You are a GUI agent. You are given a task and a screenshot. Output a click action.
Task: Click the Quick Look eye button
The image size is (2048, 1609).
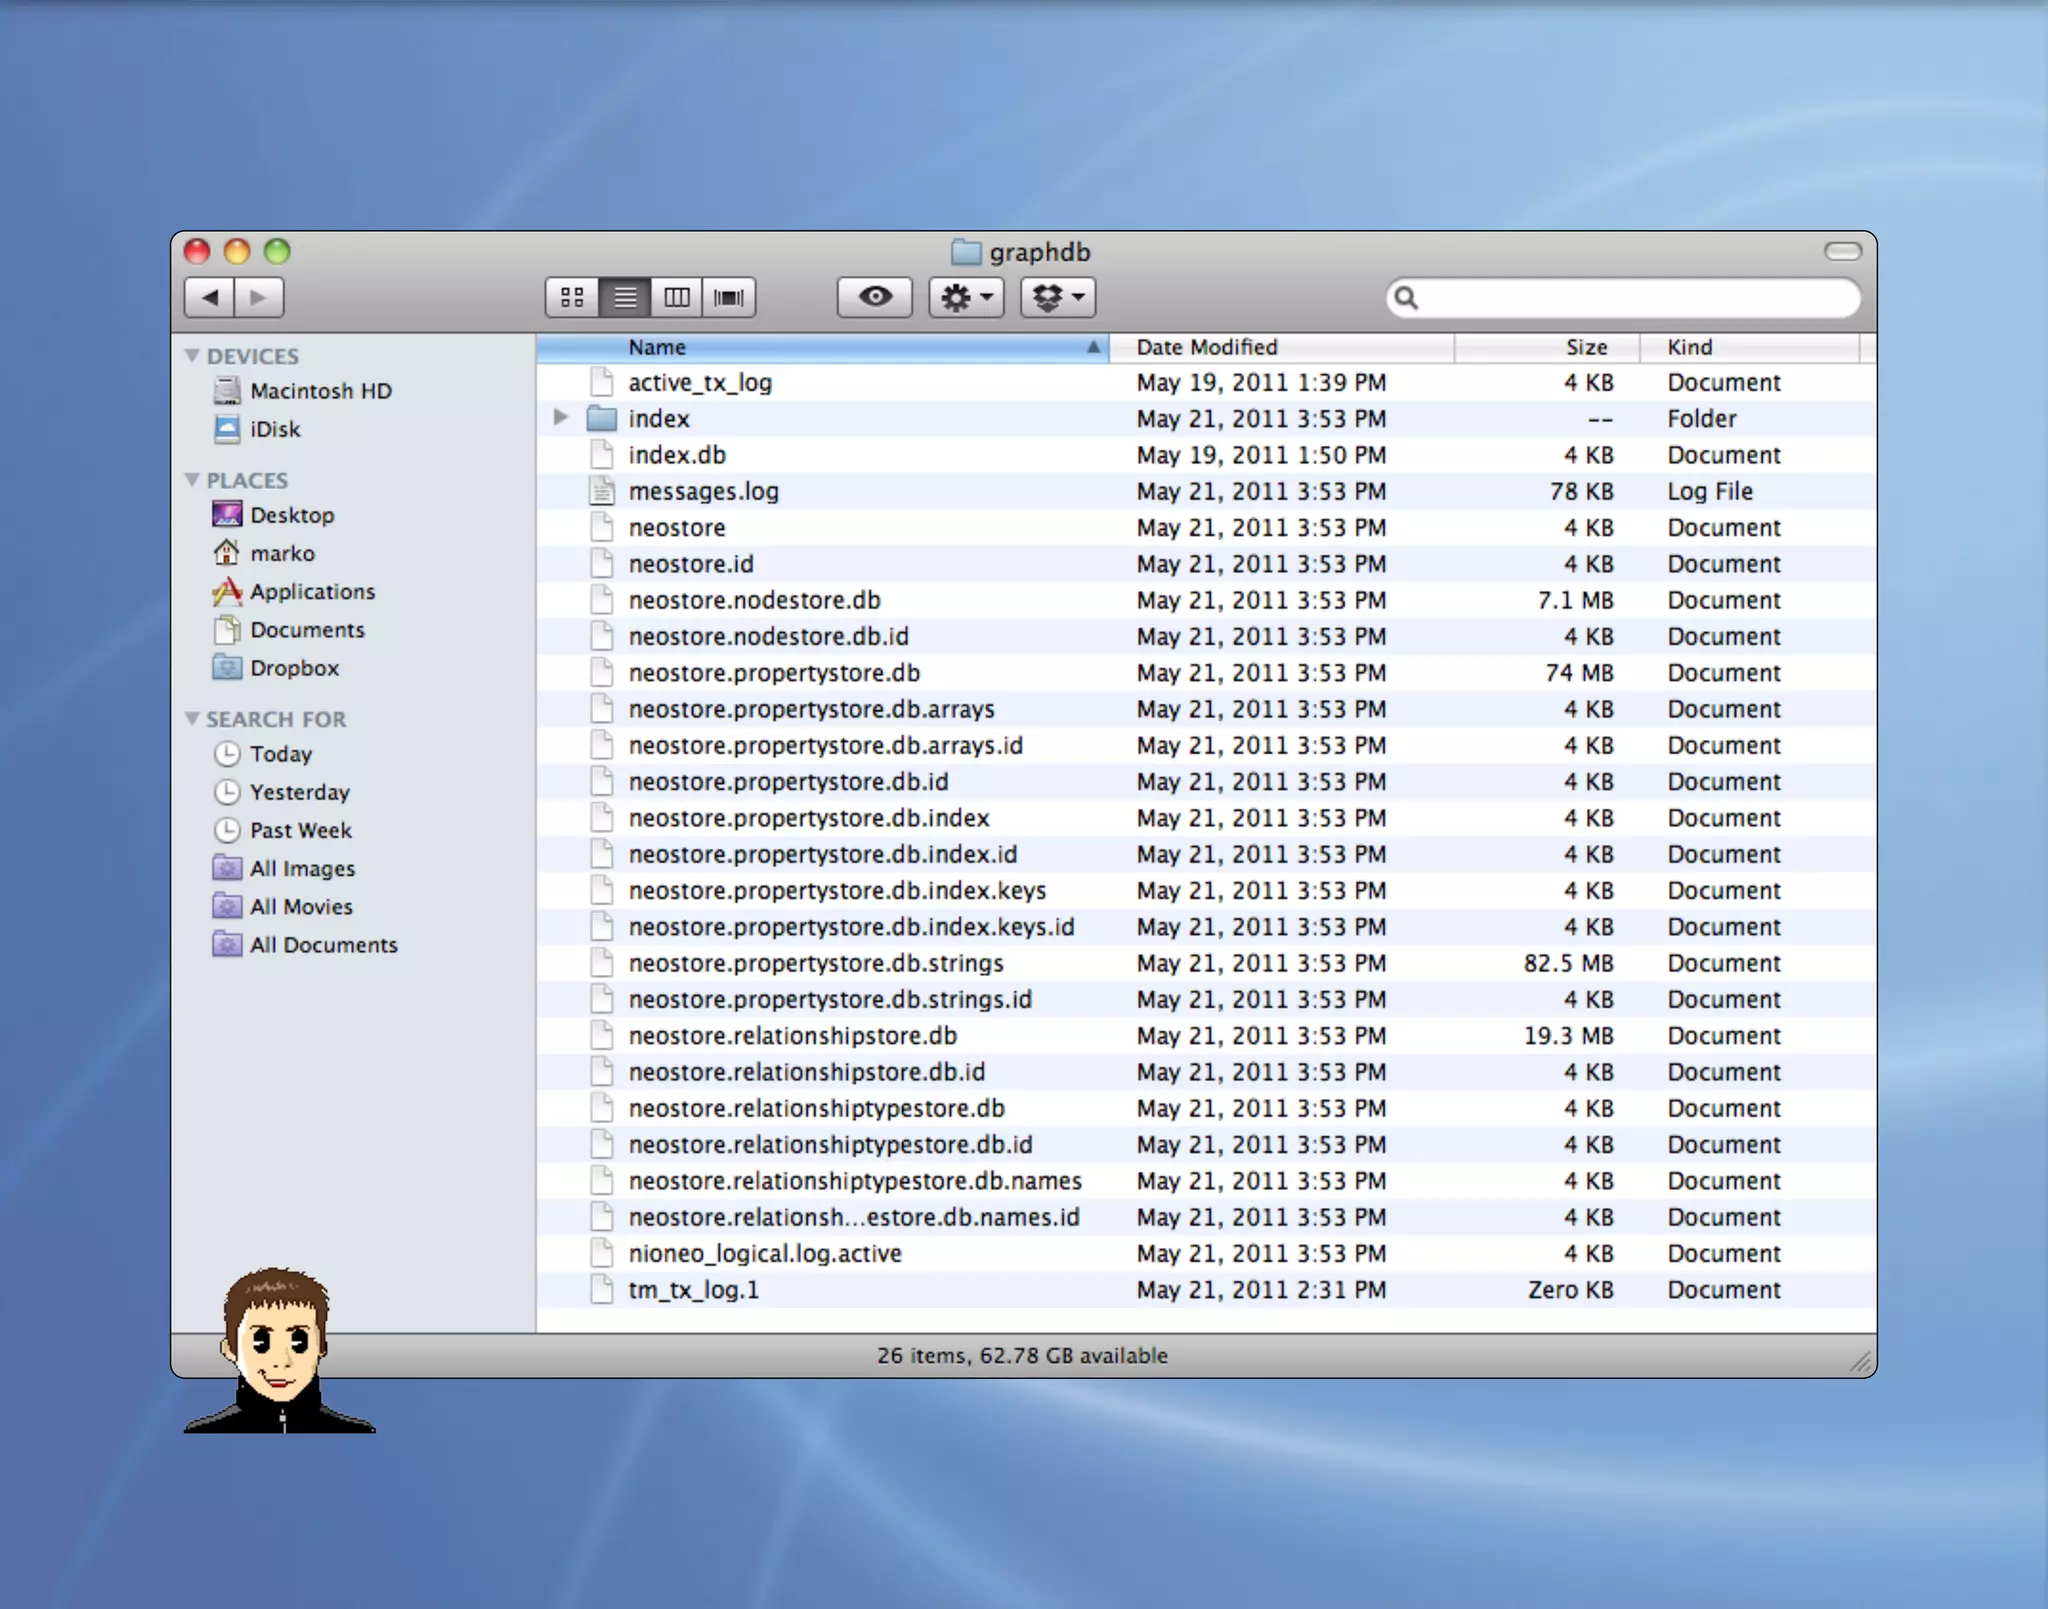[875, 297]
